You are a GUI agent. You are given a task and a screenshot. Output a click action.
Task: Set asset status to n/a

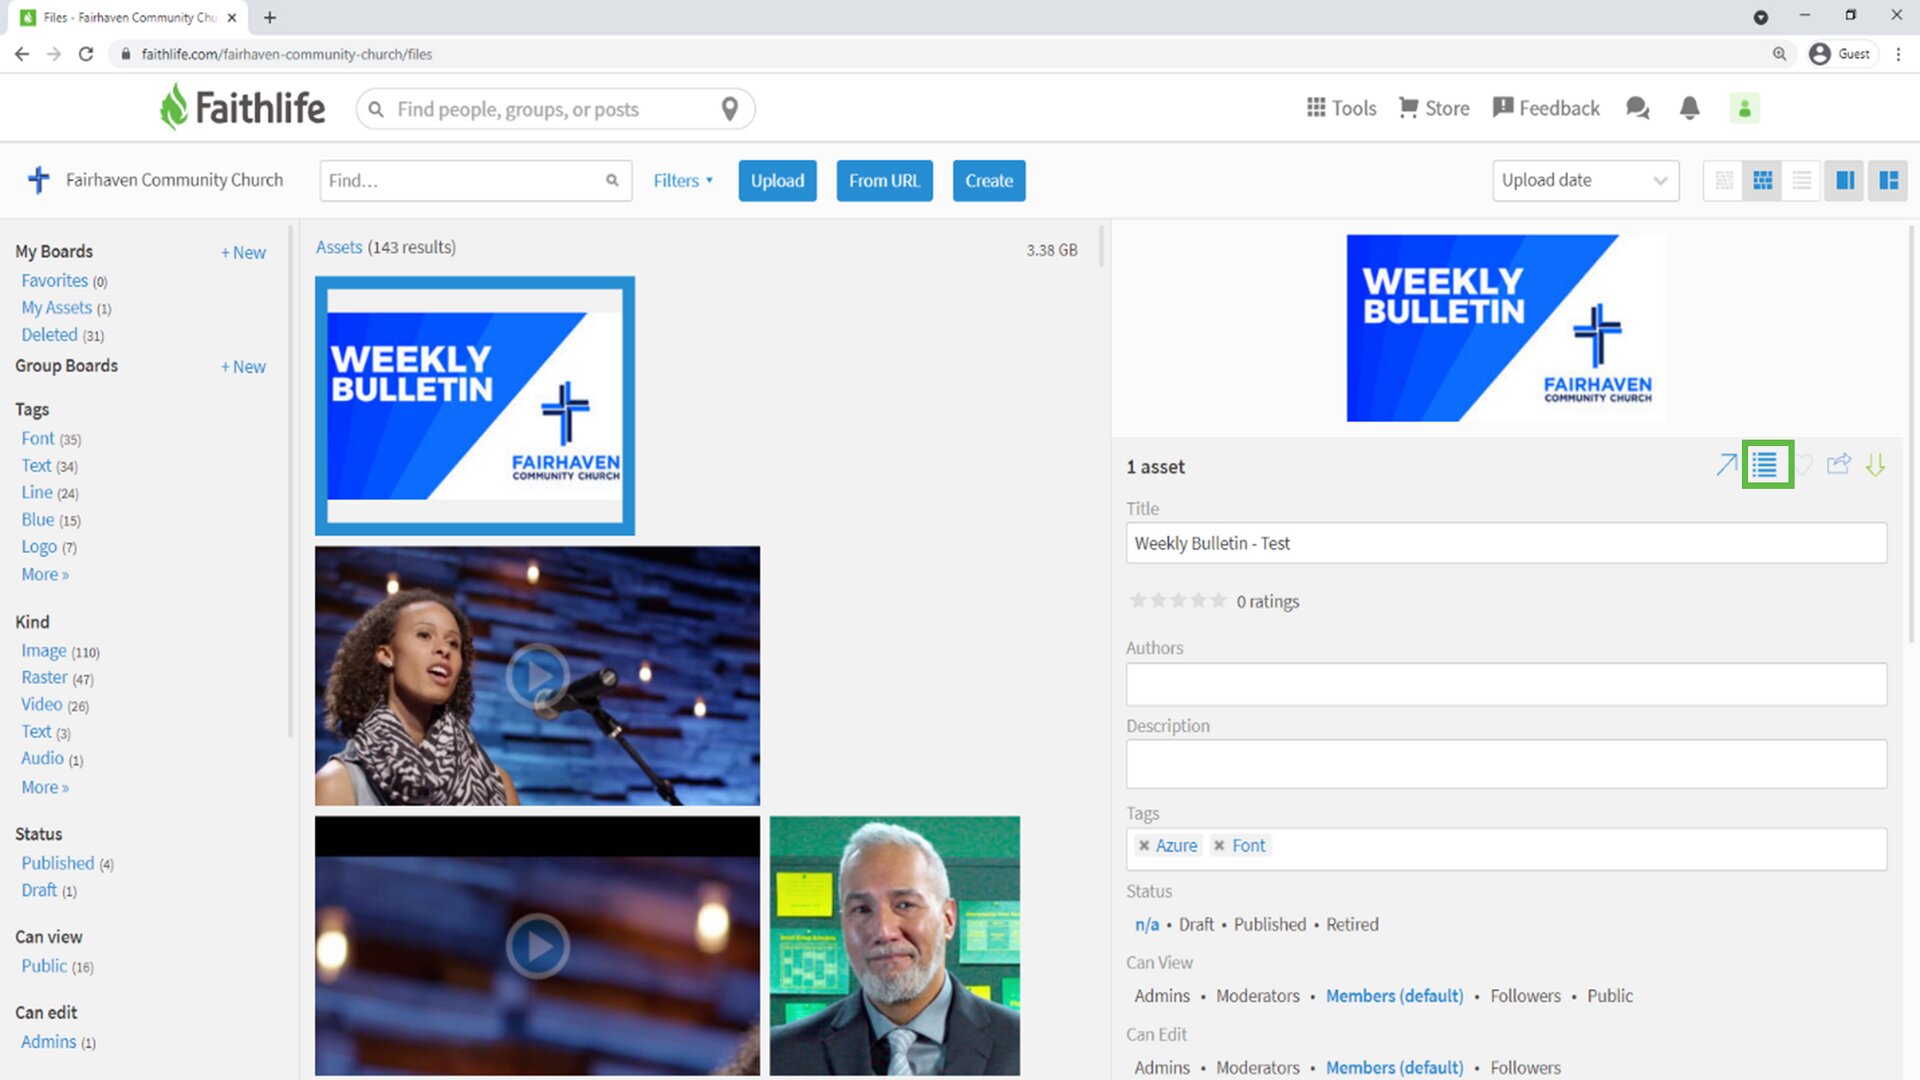(x=1147, y=925)
